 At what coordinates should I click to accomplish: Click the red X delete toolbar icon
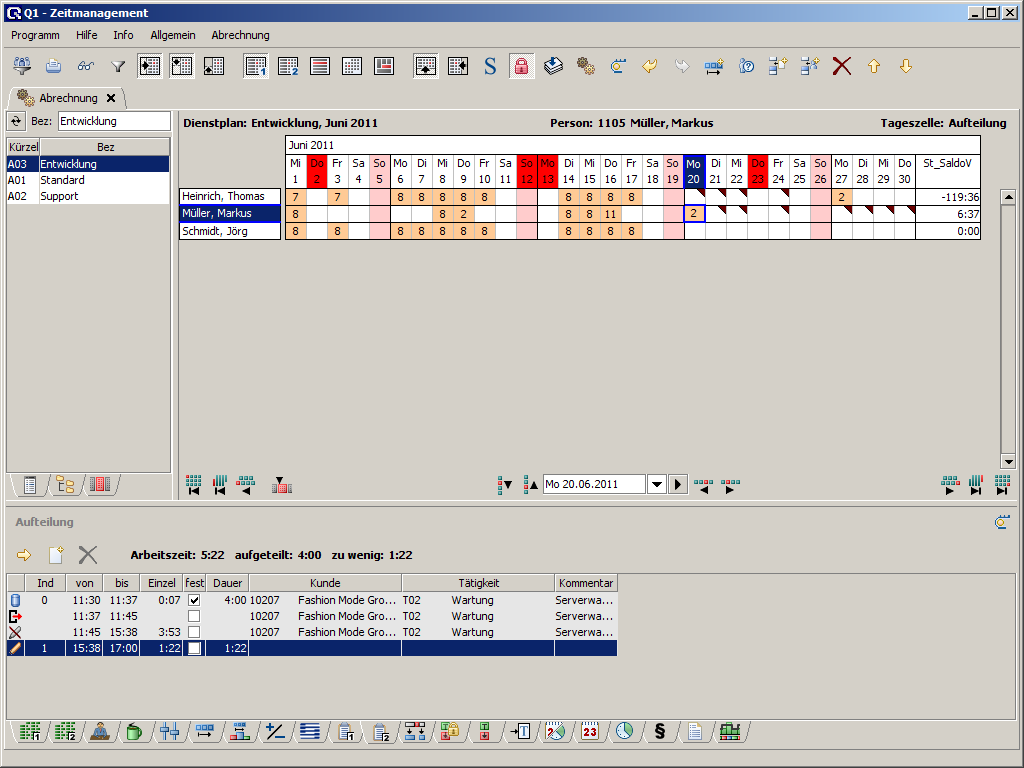click(x=842, y=66)
